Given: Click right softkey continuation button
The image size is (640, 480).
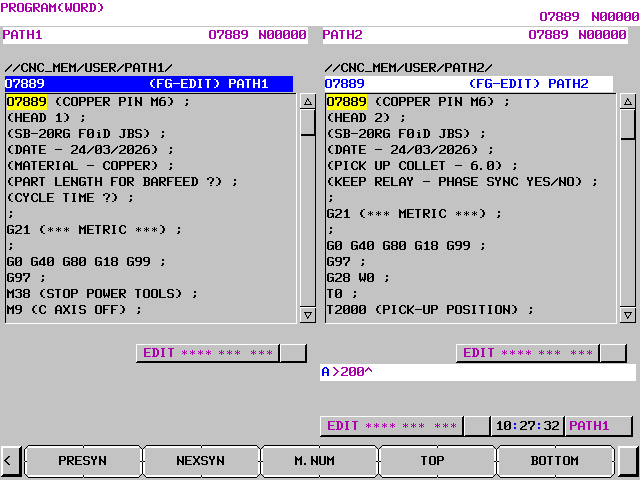Looking at the screenshot, I should click(x=628, y=461).
